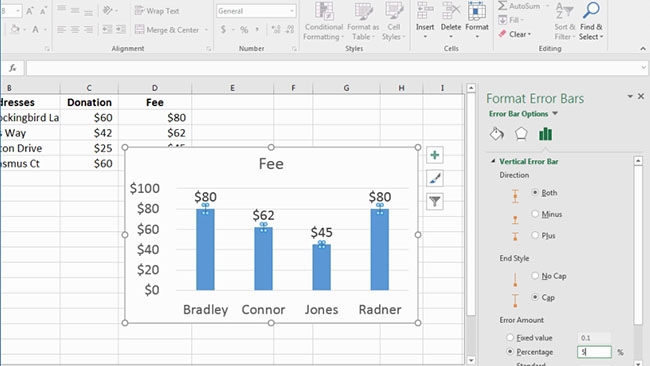This screenshot has height=366, width=650.
Task: Collapse the ribbon with the chevron
Action: (x=643, y=48)
